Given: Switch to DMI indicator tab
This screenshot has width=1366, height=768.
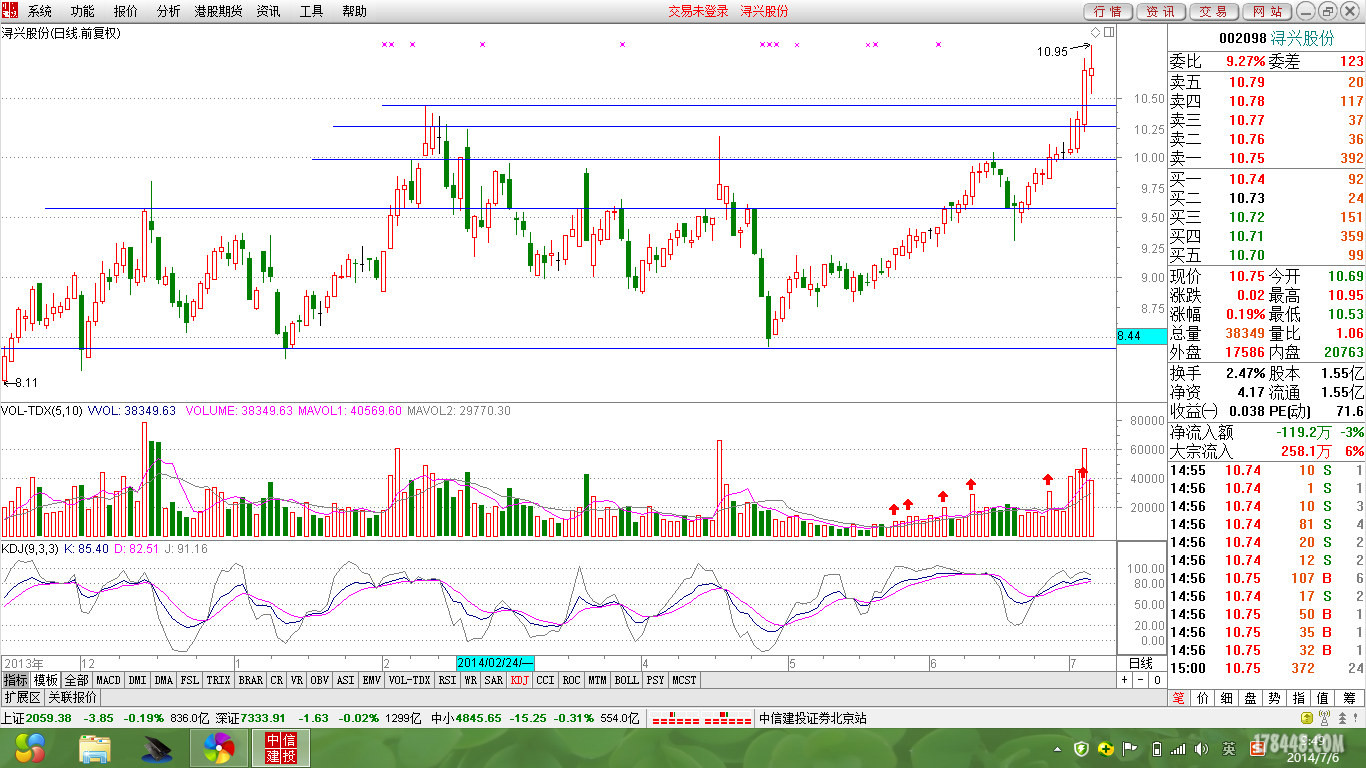Looking at the screenshot, I should (137, 680).
